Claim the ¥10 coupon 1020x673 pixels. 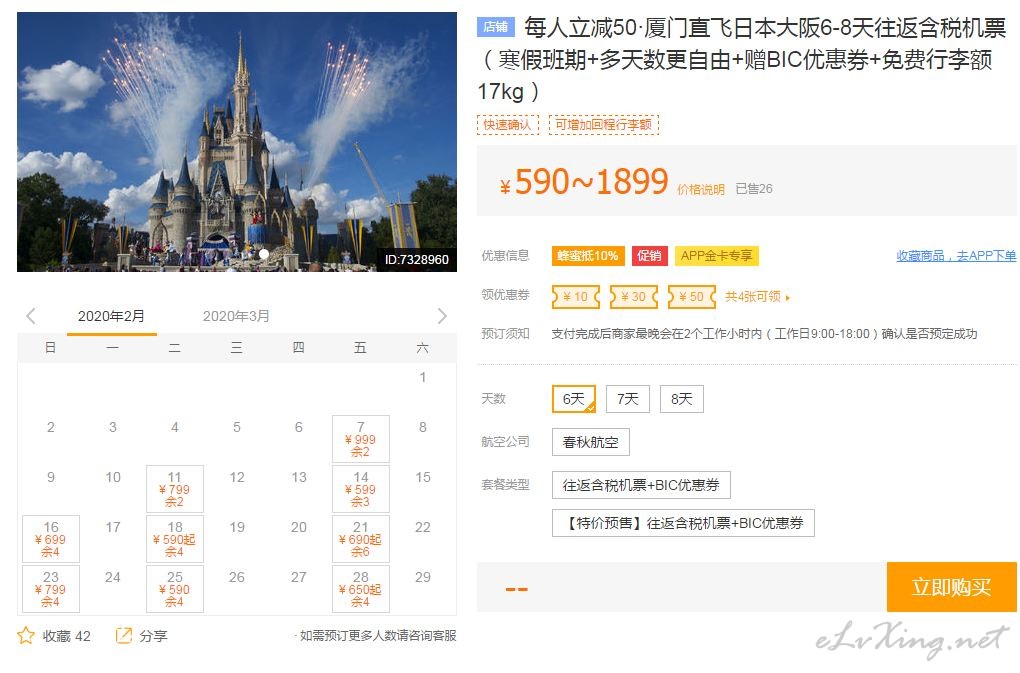(x=576, y=297)
